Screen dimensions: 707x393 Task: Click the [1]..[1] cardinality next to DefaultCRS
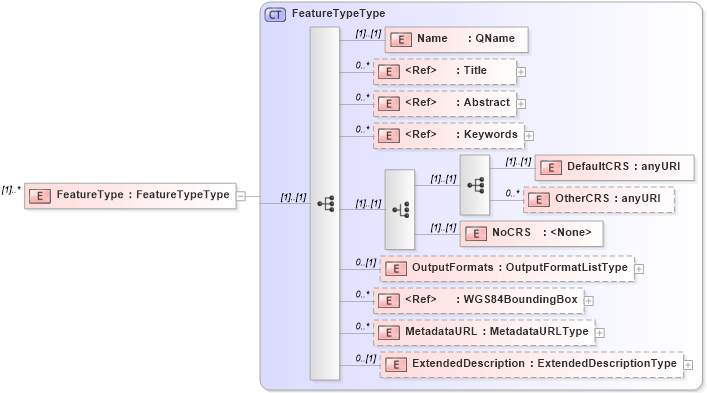tap(519, 161)
